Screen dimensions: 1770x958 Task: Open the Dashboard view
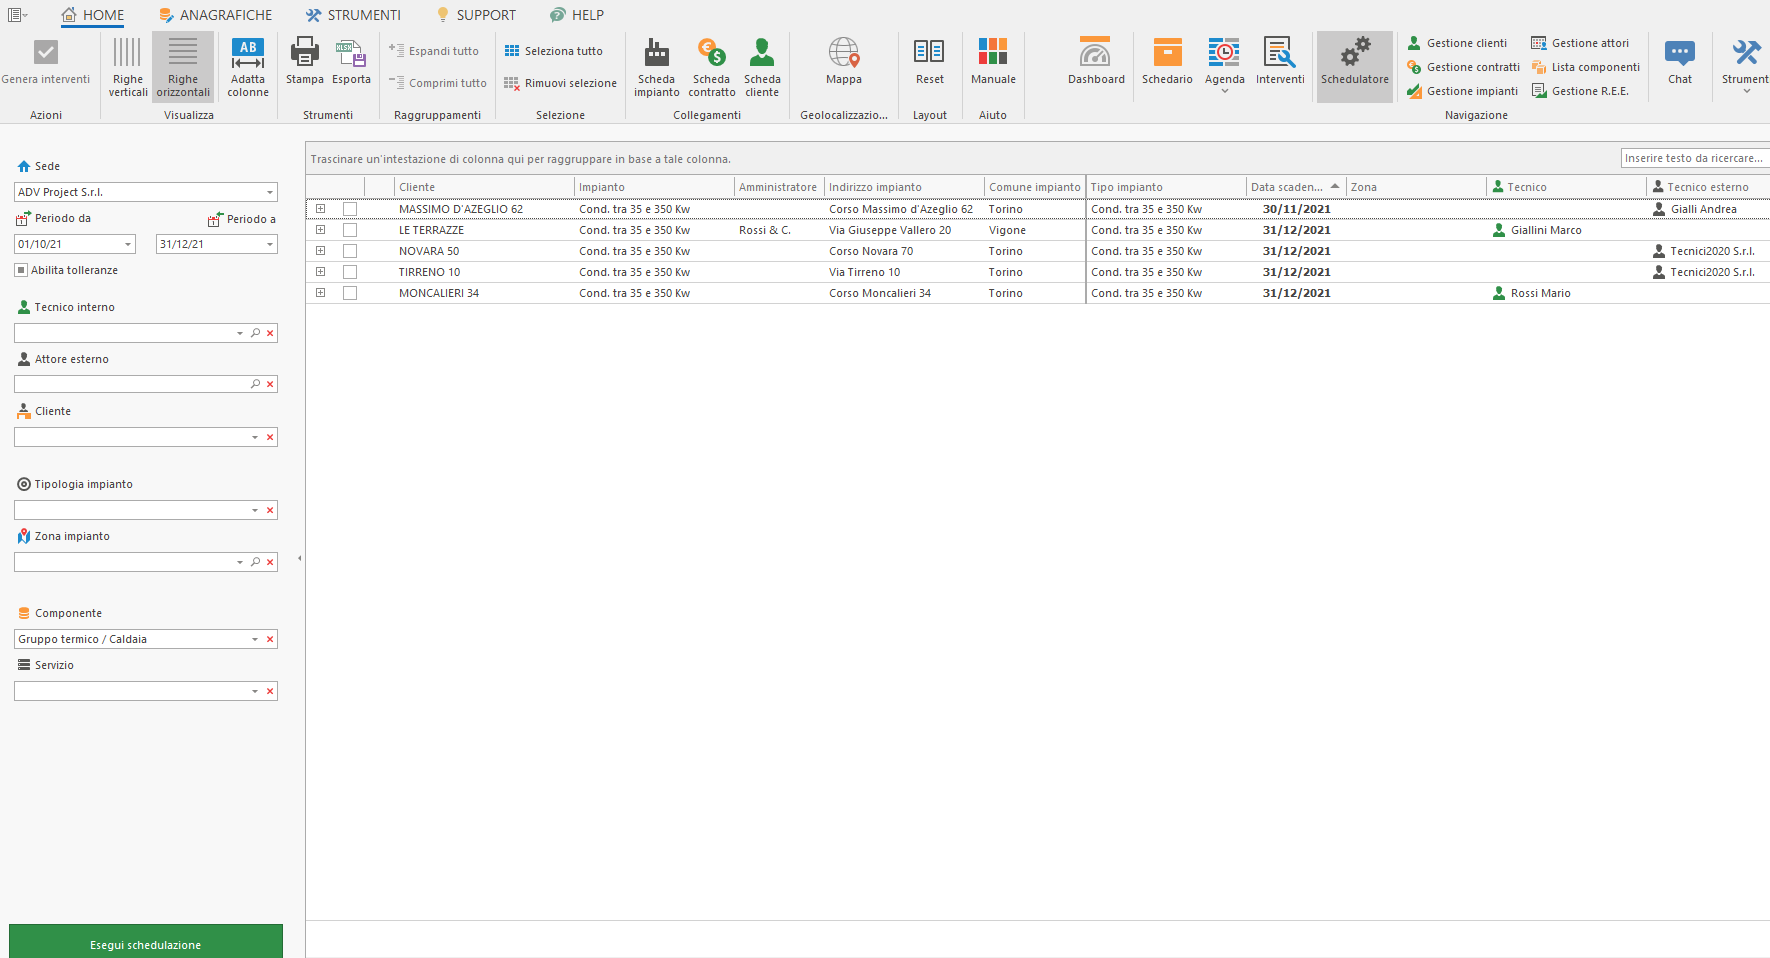(1095, 61)
